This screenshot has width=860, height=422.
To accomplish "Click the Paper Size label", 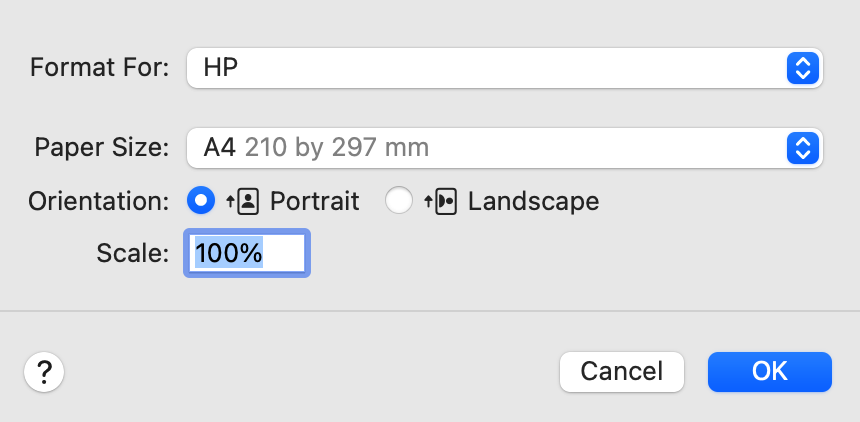I will point(103,148).
